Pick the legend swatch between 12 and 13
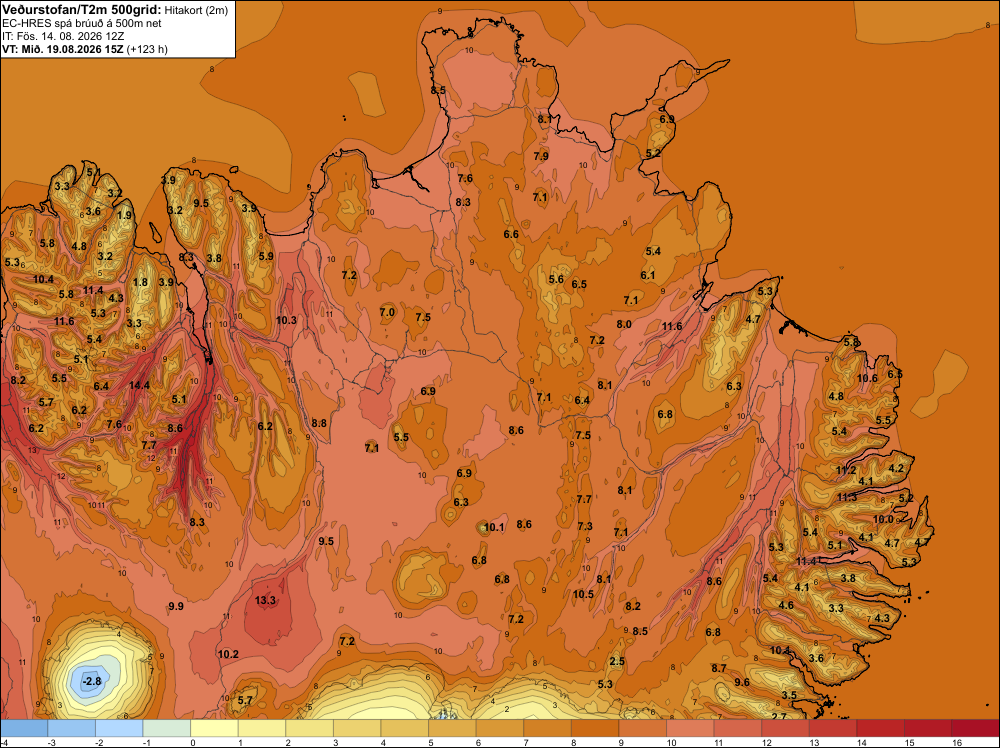 click(x=785, y=728)
